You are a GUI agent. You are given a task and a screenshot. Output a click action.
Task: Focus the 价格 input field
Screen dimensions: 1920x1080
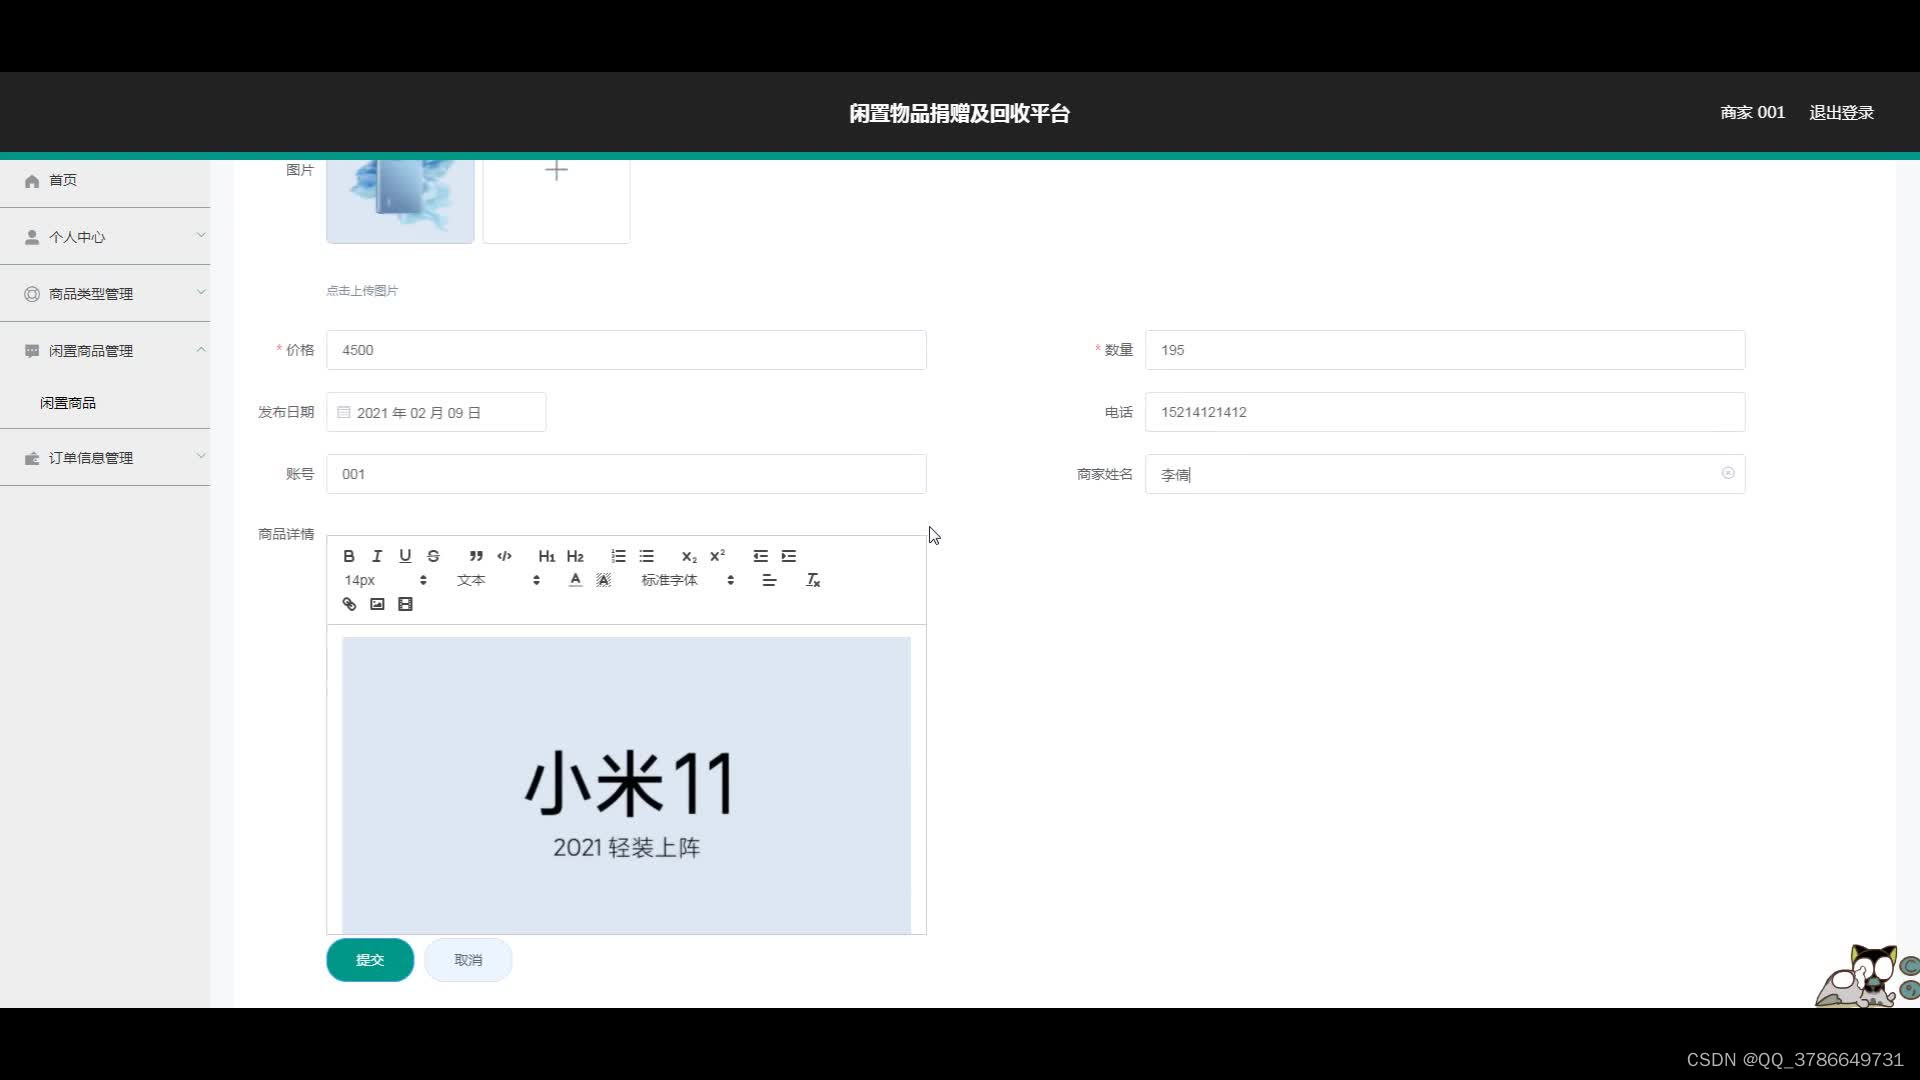point(626,350)
